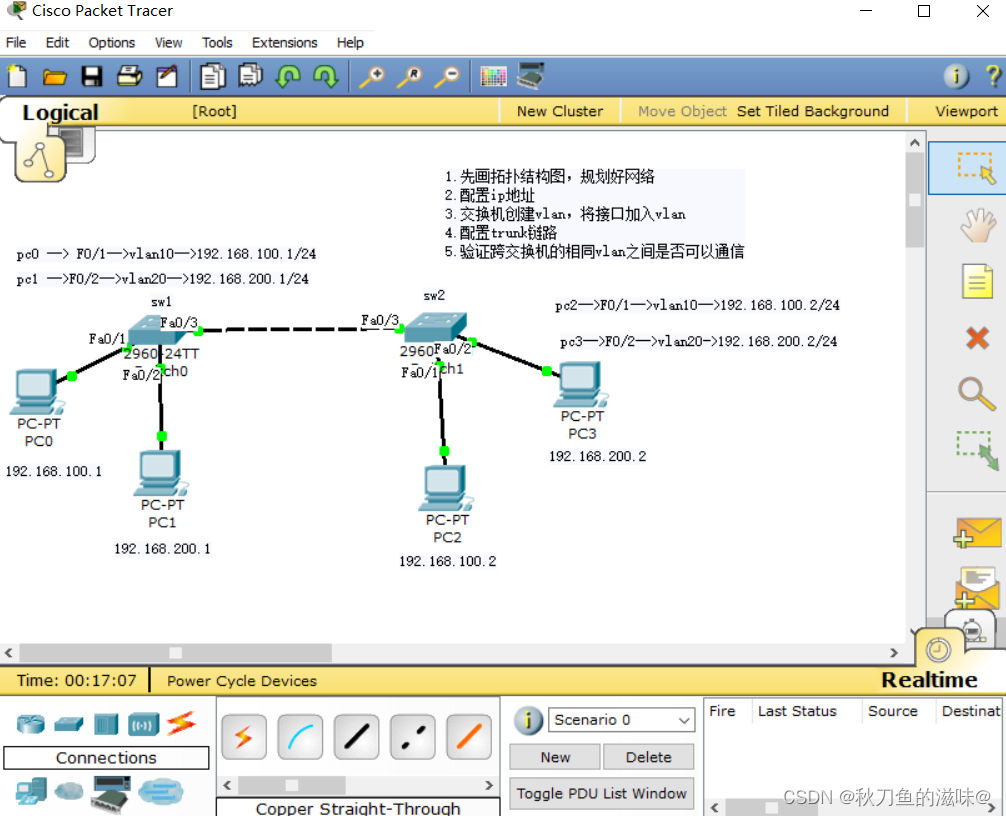Open the View menu
Viewport: 1006px width, 816px height.
168,43
